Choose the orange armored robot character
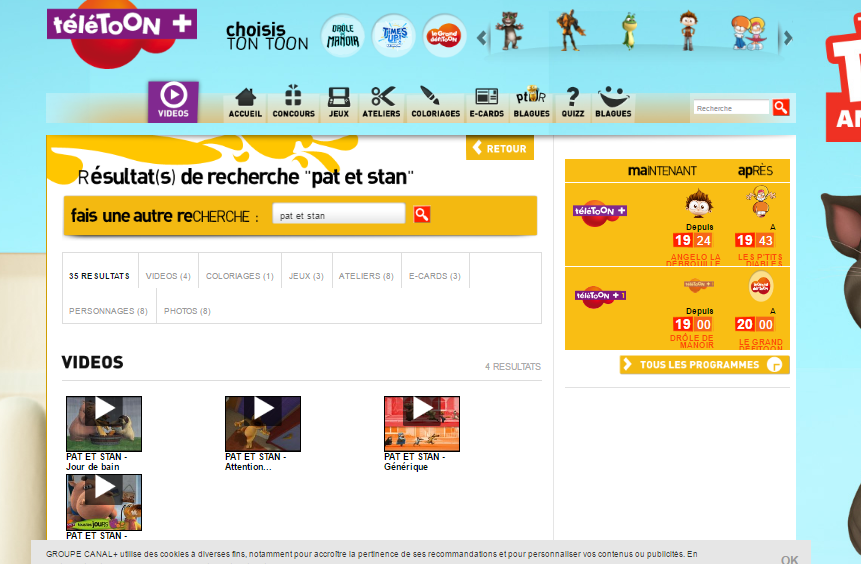Screen dimensions: 861x564 570,31
